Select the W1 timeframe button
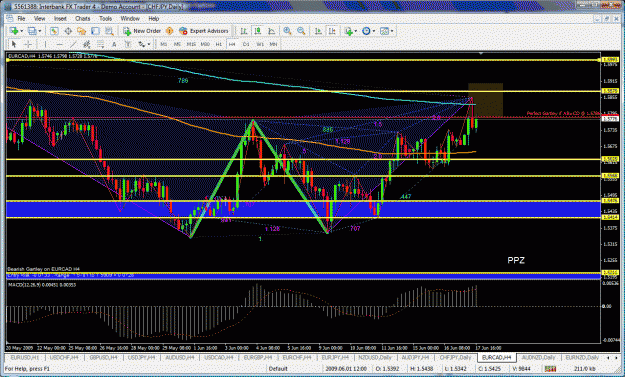 pyautogui.click(x=260, y=44)
